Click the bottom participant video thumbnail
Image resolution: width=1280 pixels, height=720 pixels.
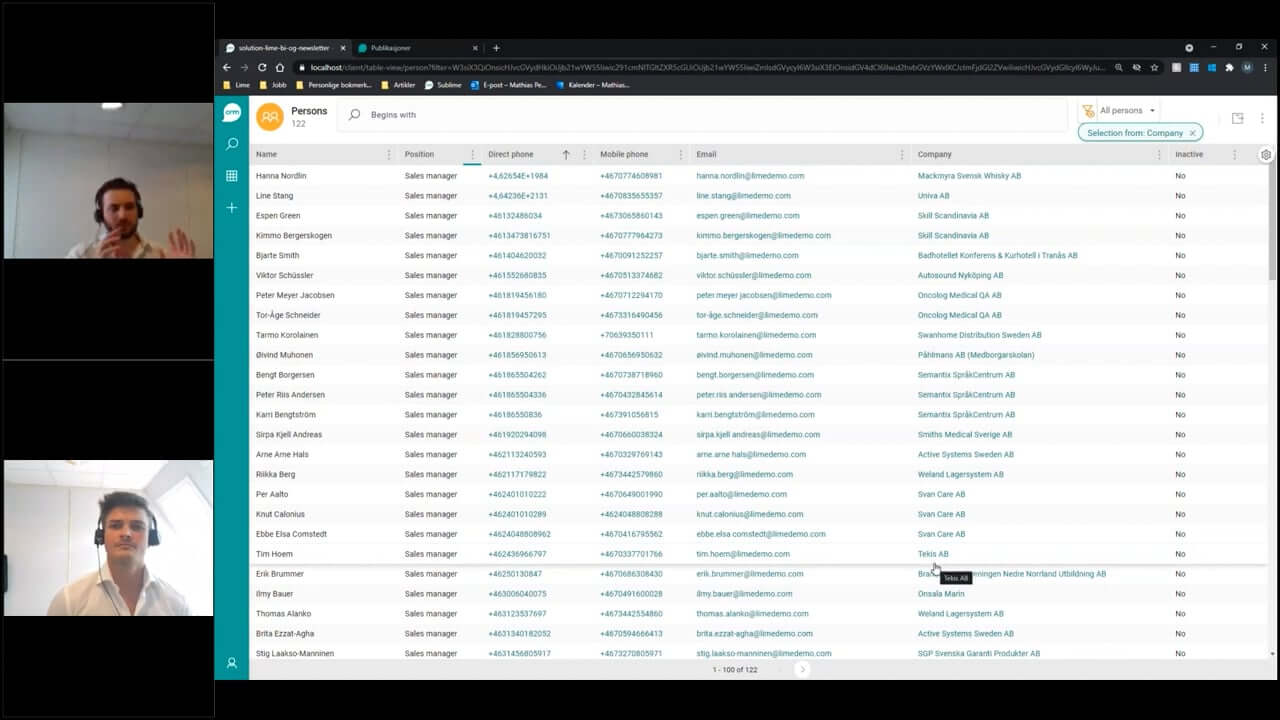tap(108, 538)
